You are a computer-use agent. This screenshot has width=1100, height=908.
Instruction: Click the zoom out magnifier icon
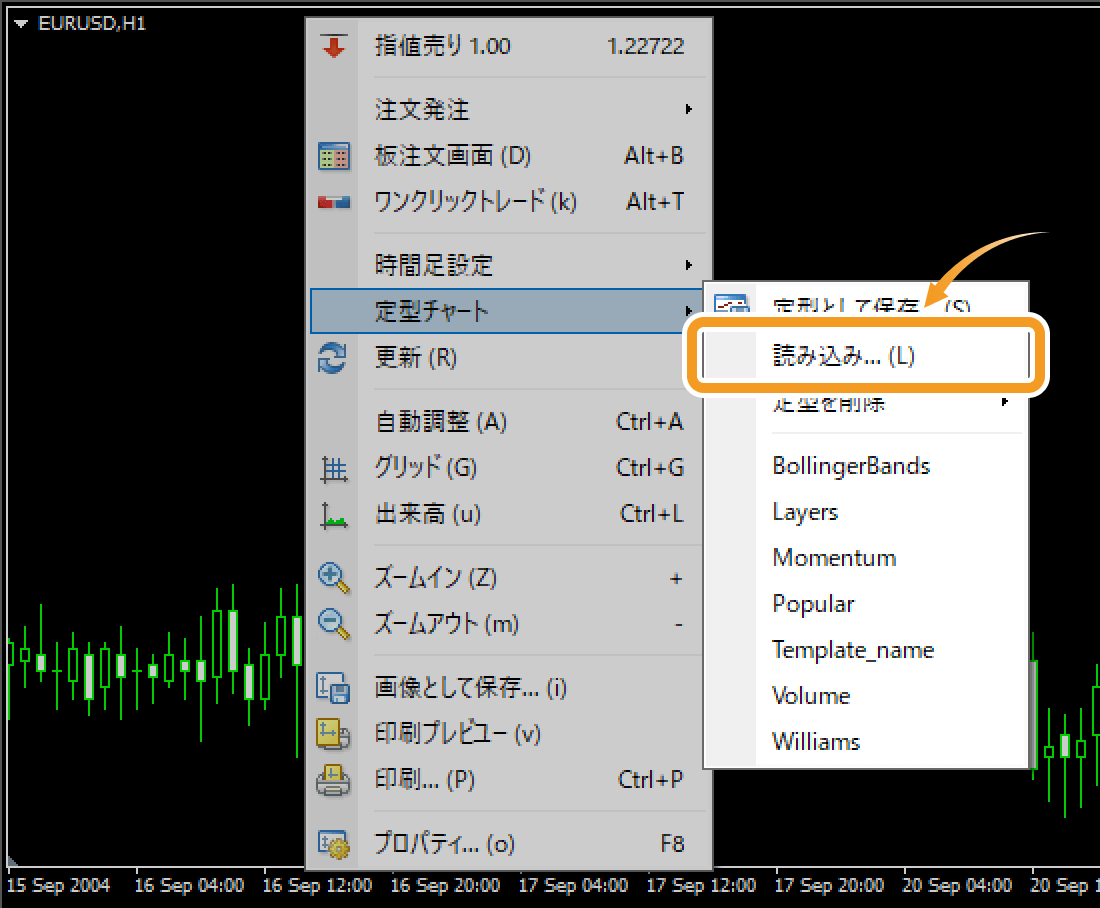click(334, 624)
